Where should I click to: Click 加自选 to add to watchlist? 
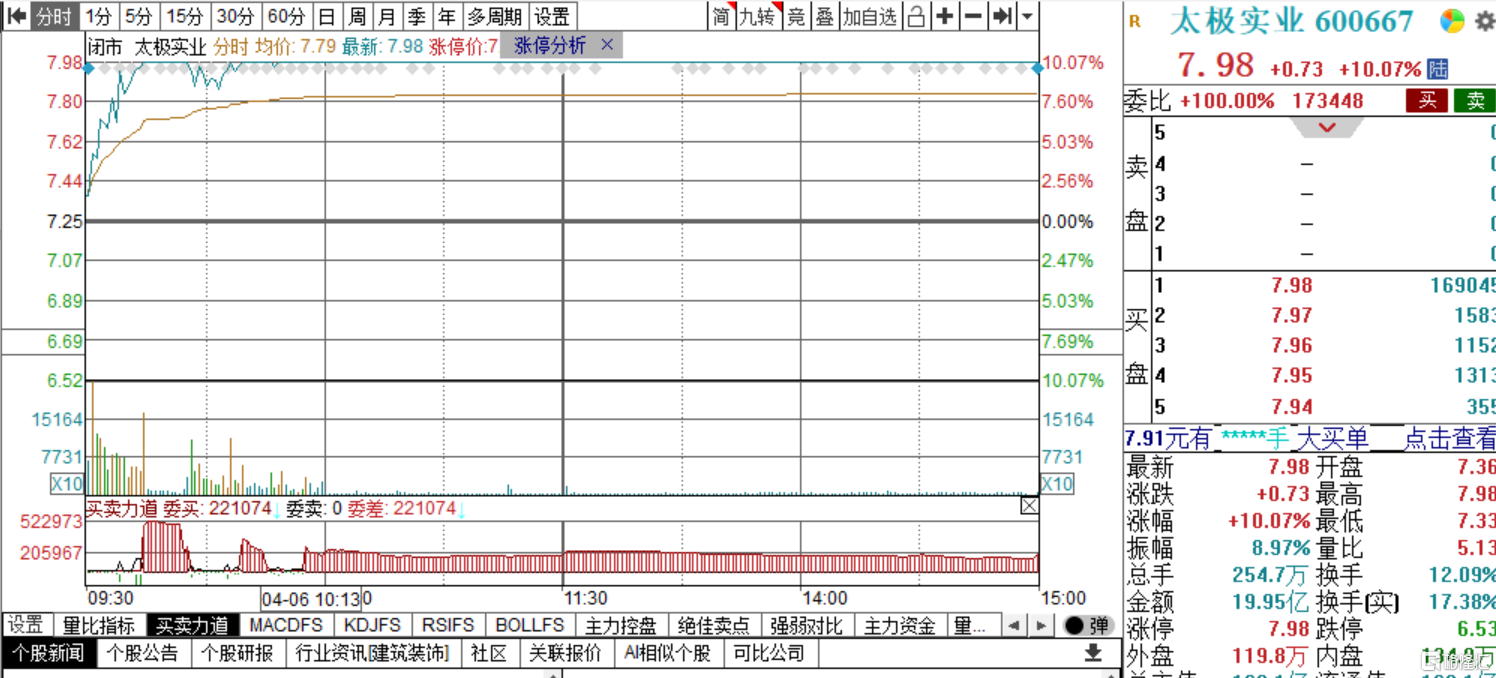870,16
